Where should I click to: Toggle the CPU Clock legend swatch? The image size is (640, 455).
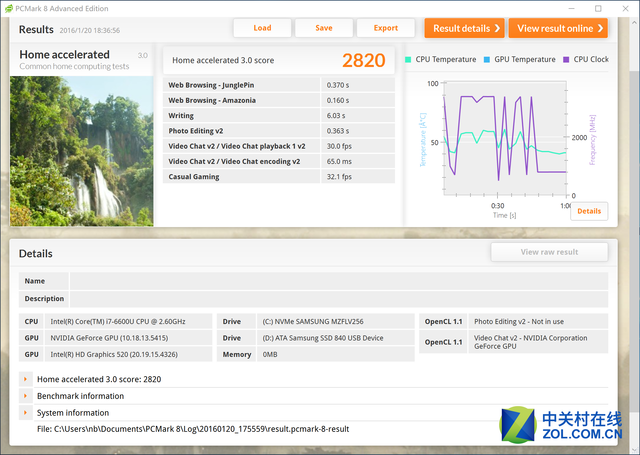[566, 60]
